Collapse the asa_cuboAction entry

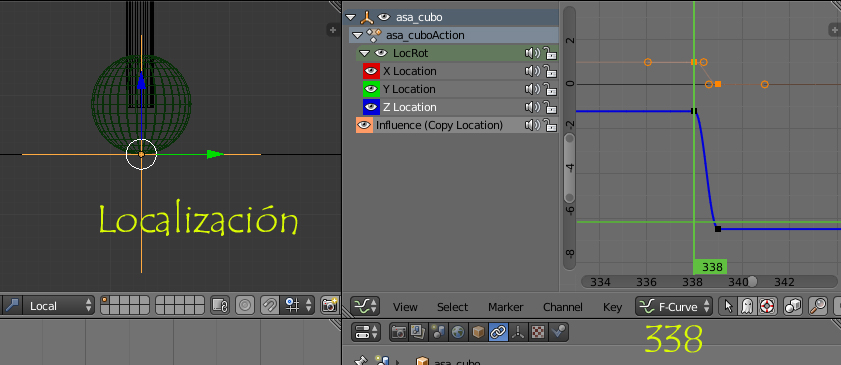pos(358,35)
